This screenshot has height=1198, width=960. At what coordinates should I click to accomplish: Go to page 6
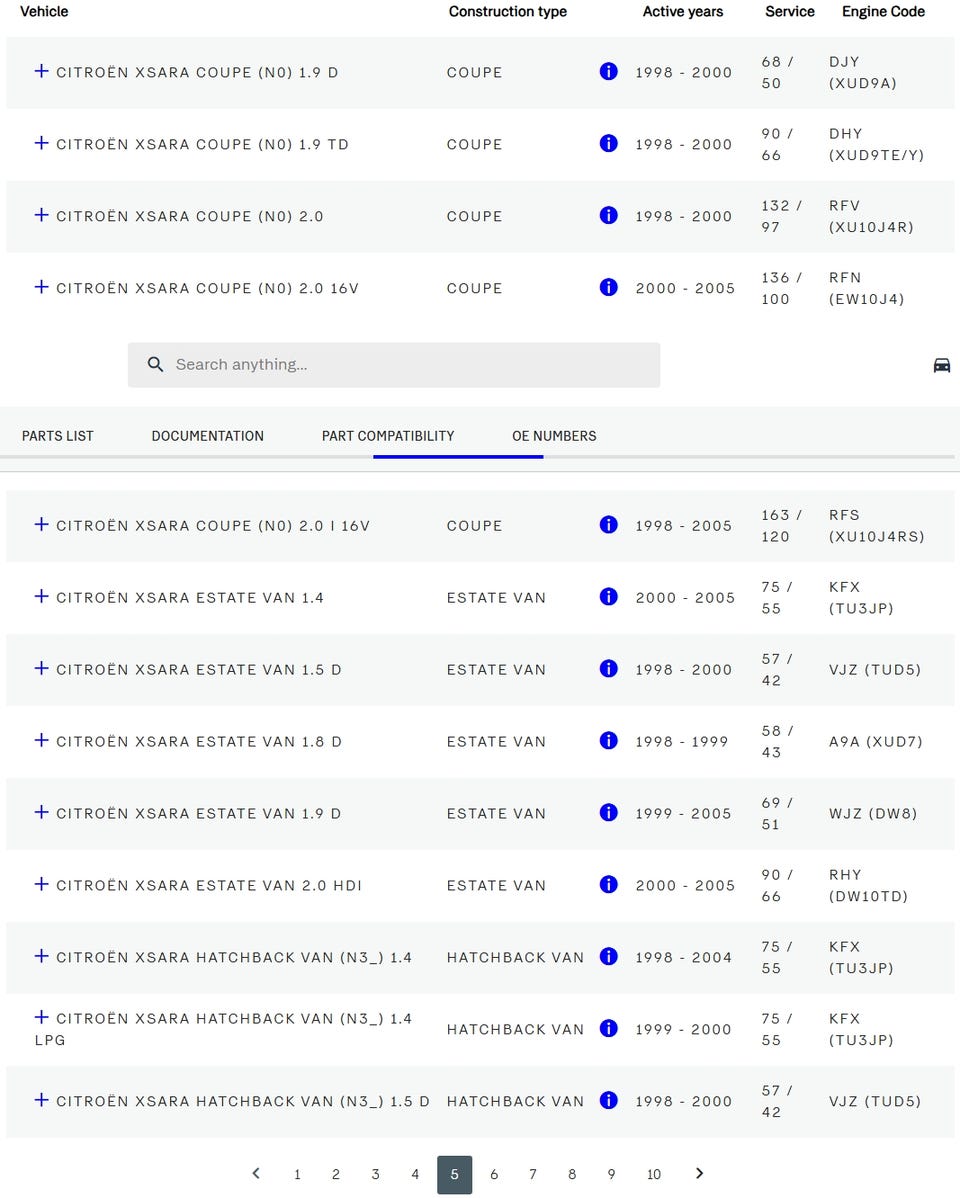point(494,1174)
